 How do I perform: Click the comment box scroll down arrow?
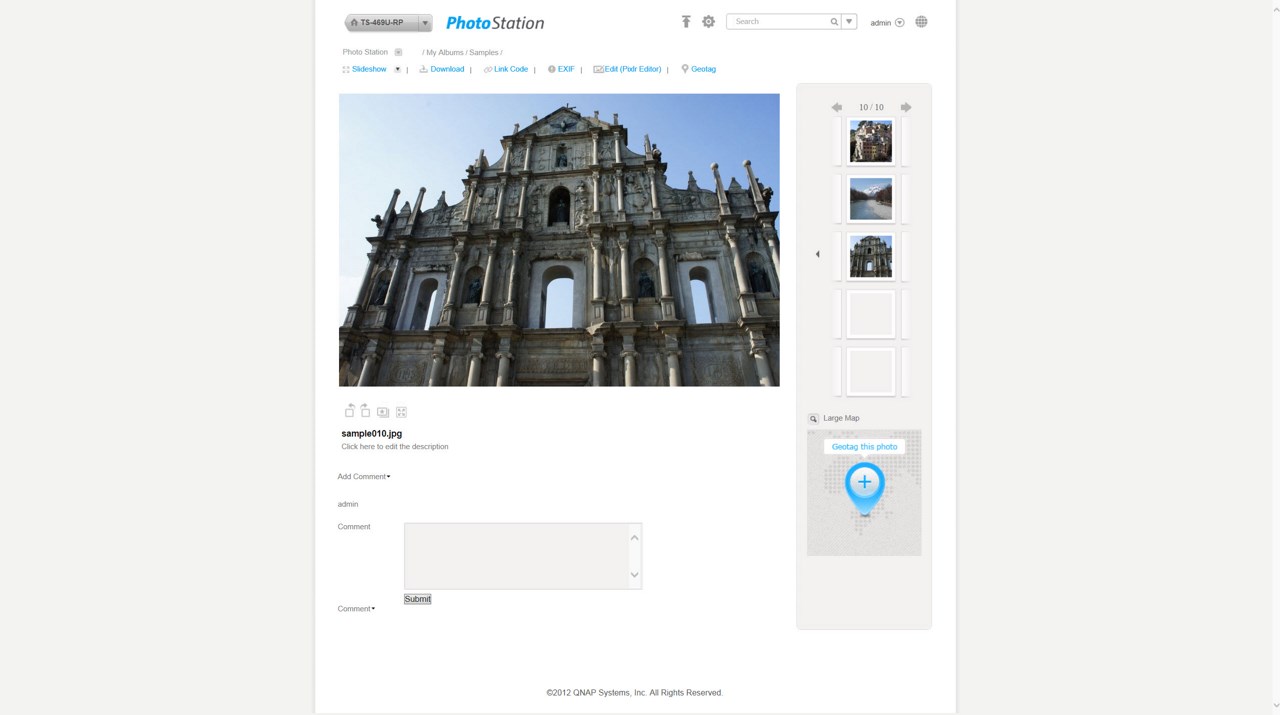pos(634,575)
